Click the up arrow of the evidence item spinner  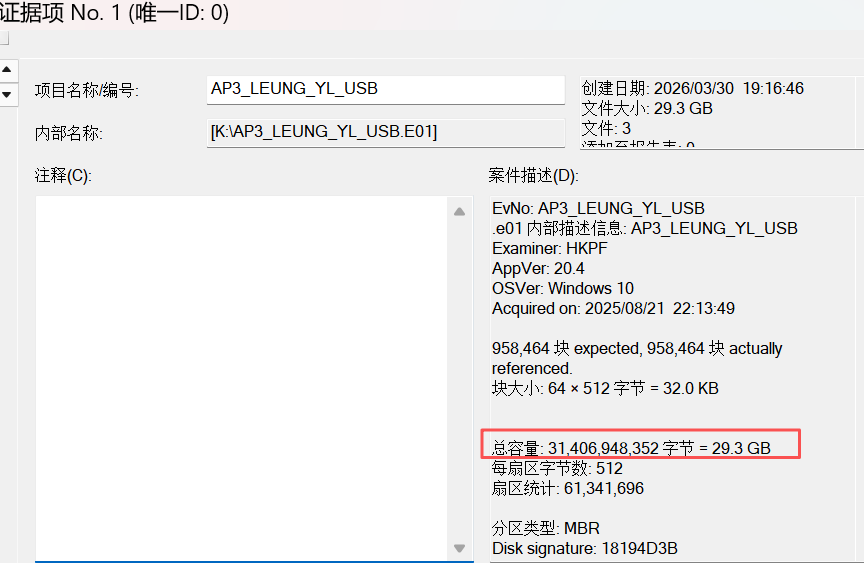point(8,70)
